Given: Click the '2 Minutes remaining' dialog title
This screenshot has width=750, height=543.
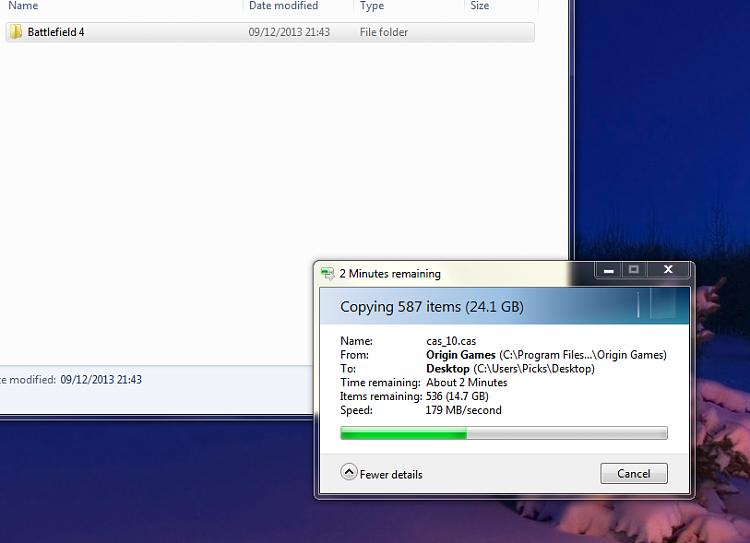Looking at the screenshot, I should click(390, 274).
